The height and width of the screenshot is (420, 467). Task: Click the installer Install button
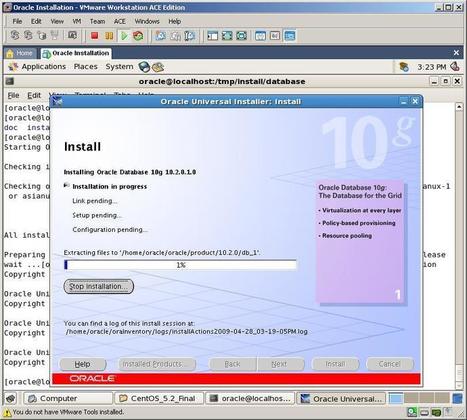click(x=335, y=364)
